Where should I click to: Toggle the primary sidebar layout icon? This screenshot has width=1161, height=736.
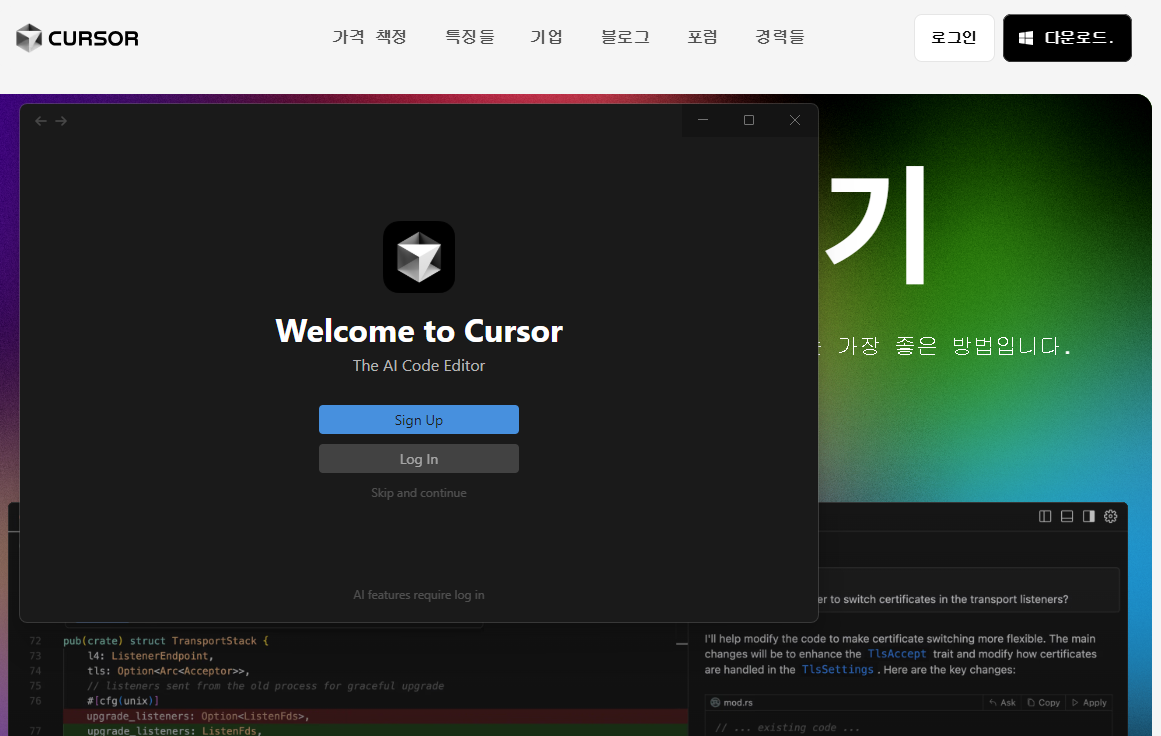1045,516
